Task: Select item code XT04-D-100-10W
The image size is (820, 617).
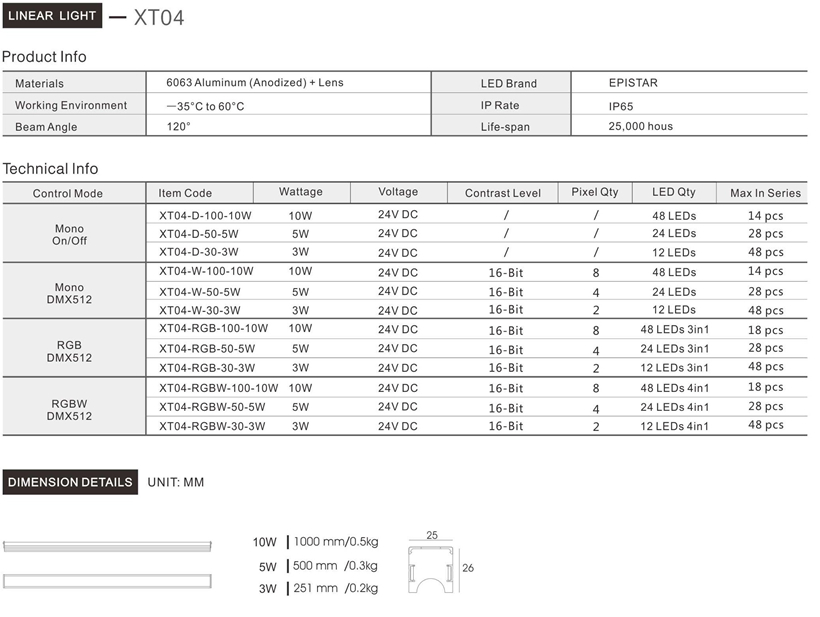Action: pos(205,215)
